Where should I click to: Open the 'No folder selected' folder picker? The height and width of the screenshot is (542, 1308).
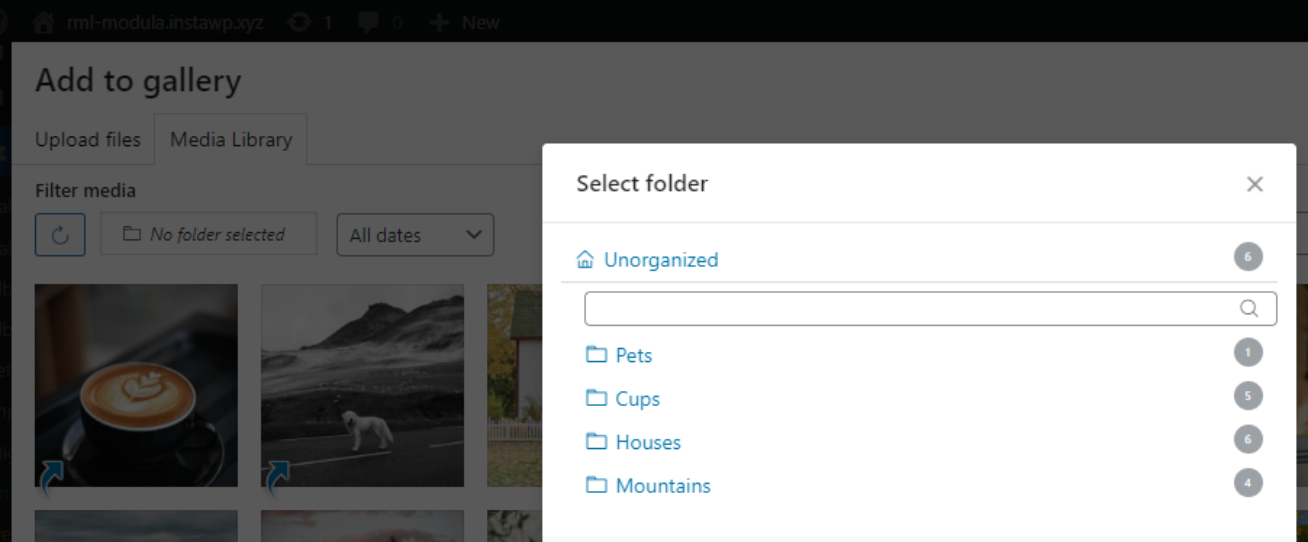pyautogui.click(x=209, y=234)
